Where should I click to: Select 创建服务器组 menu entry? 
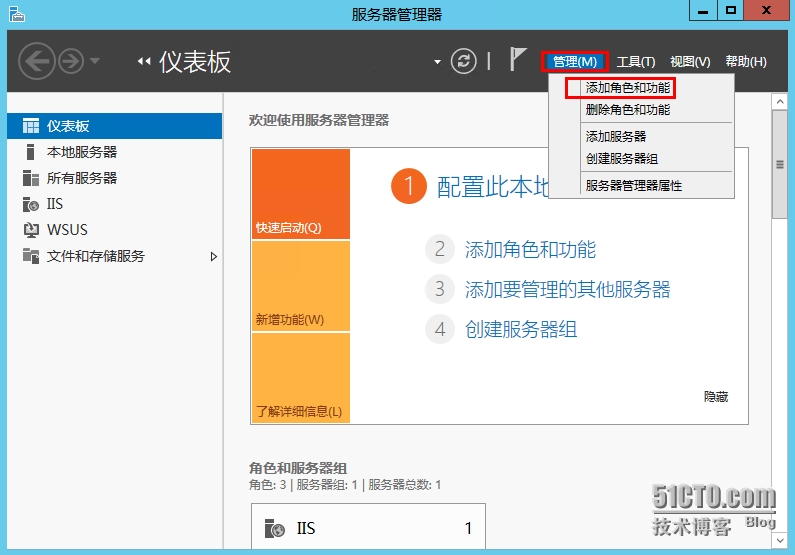[x=622, y=159]
